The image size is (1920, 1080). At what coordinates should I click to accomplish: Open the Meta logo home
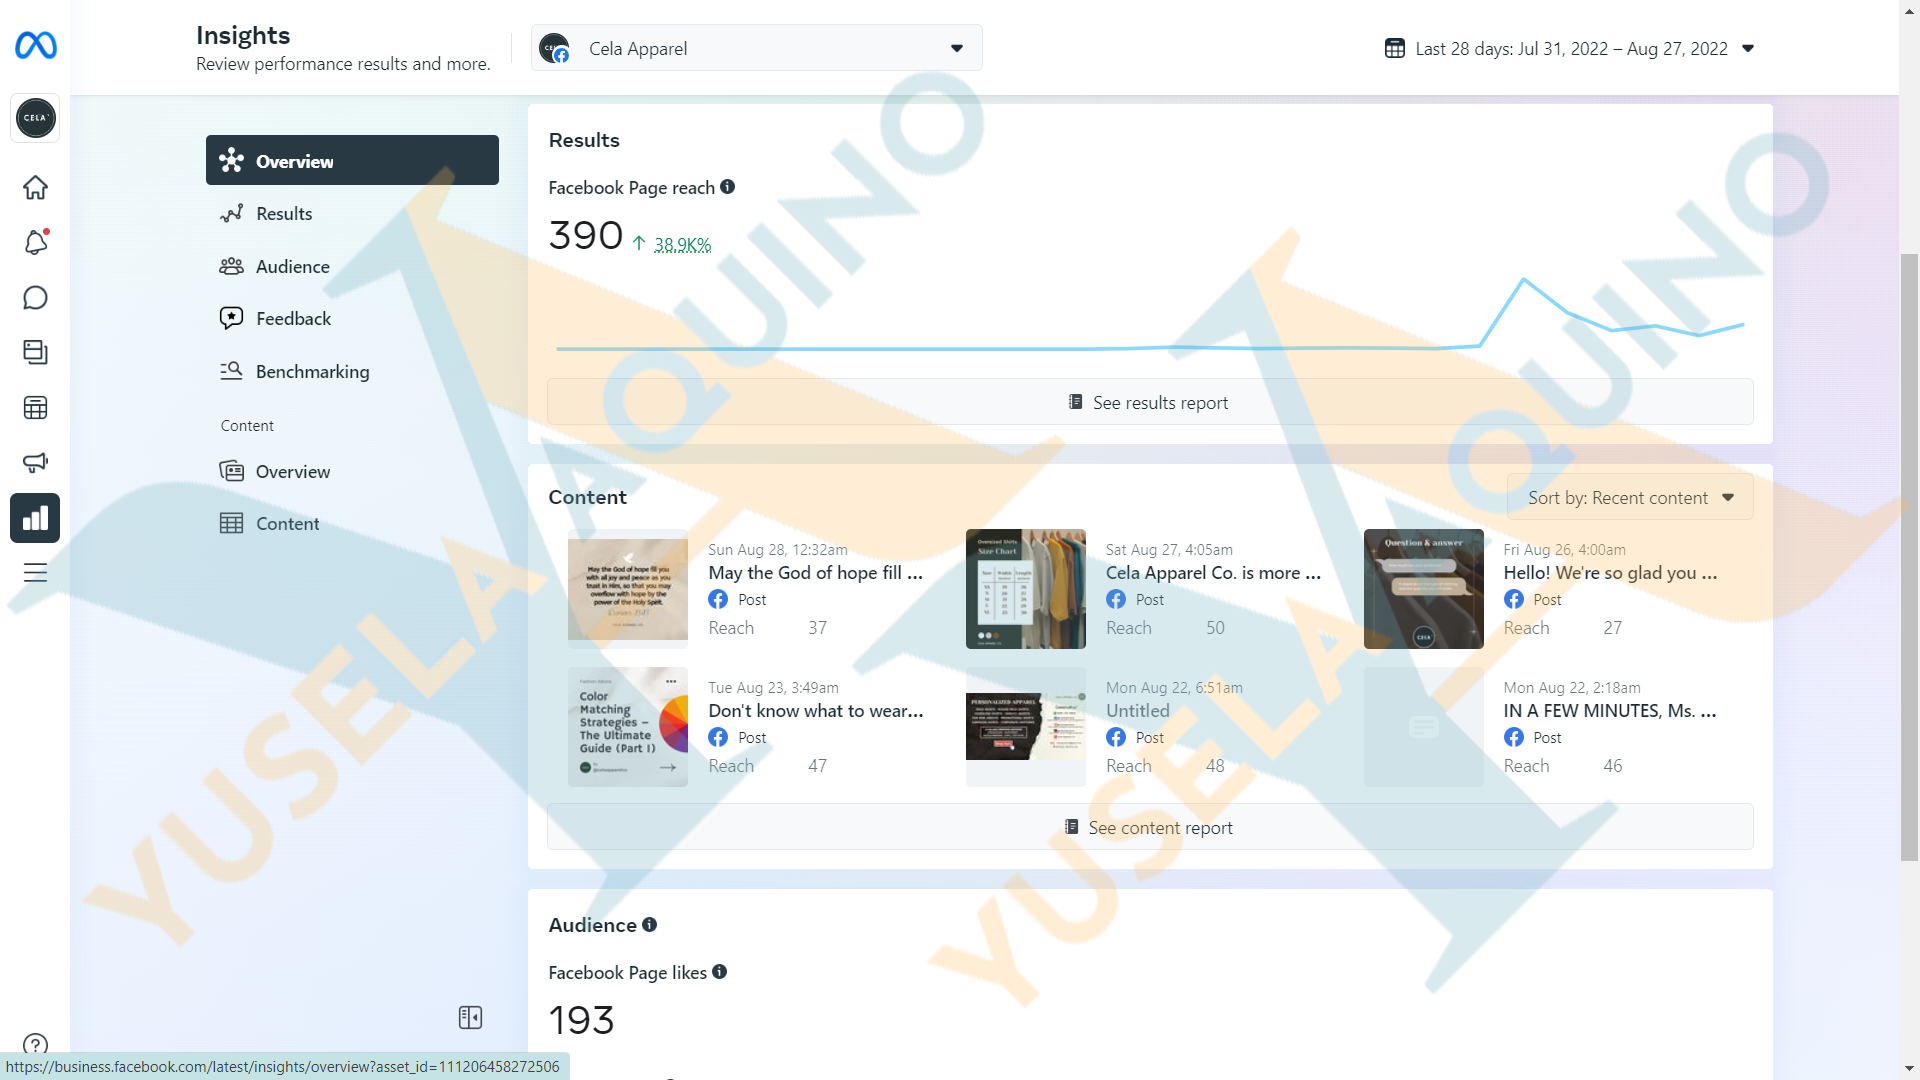pyautogui.click(x=35, y=45)
